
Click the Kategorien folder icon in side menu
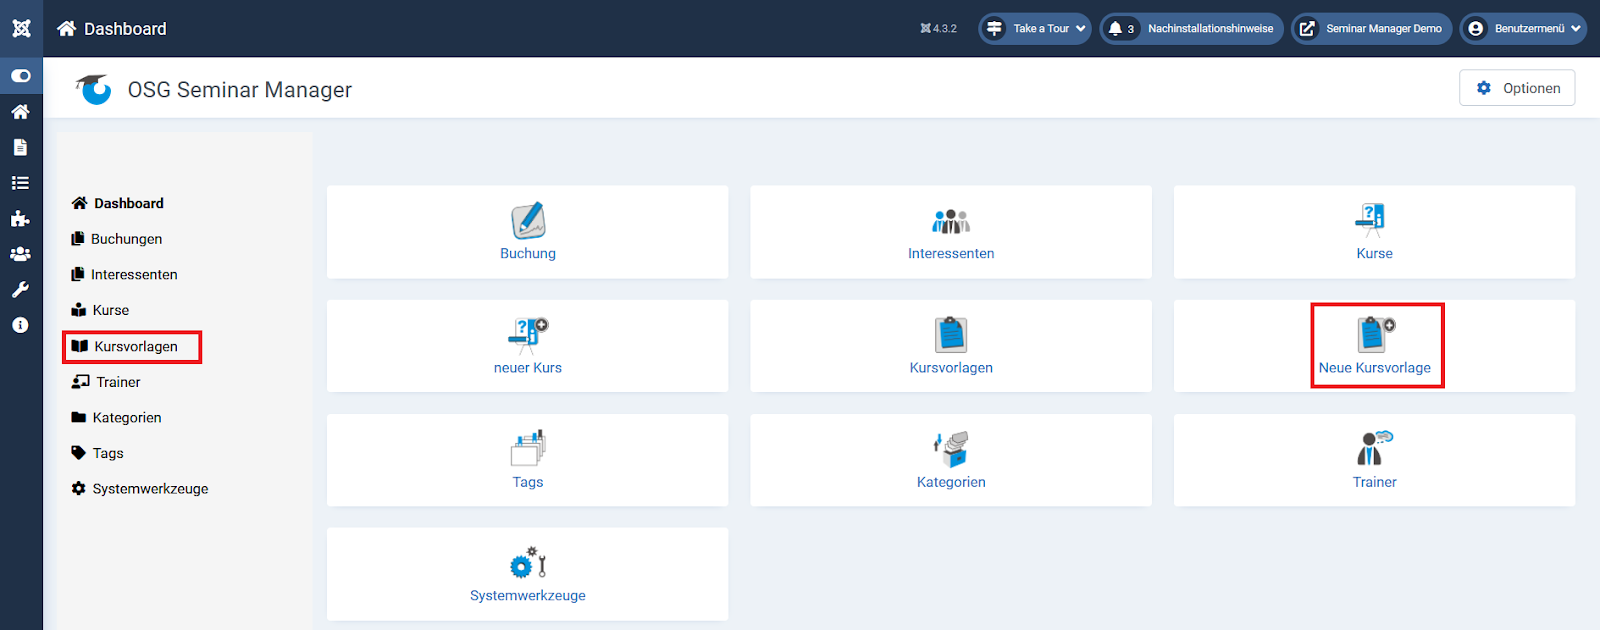click(79, 417)
